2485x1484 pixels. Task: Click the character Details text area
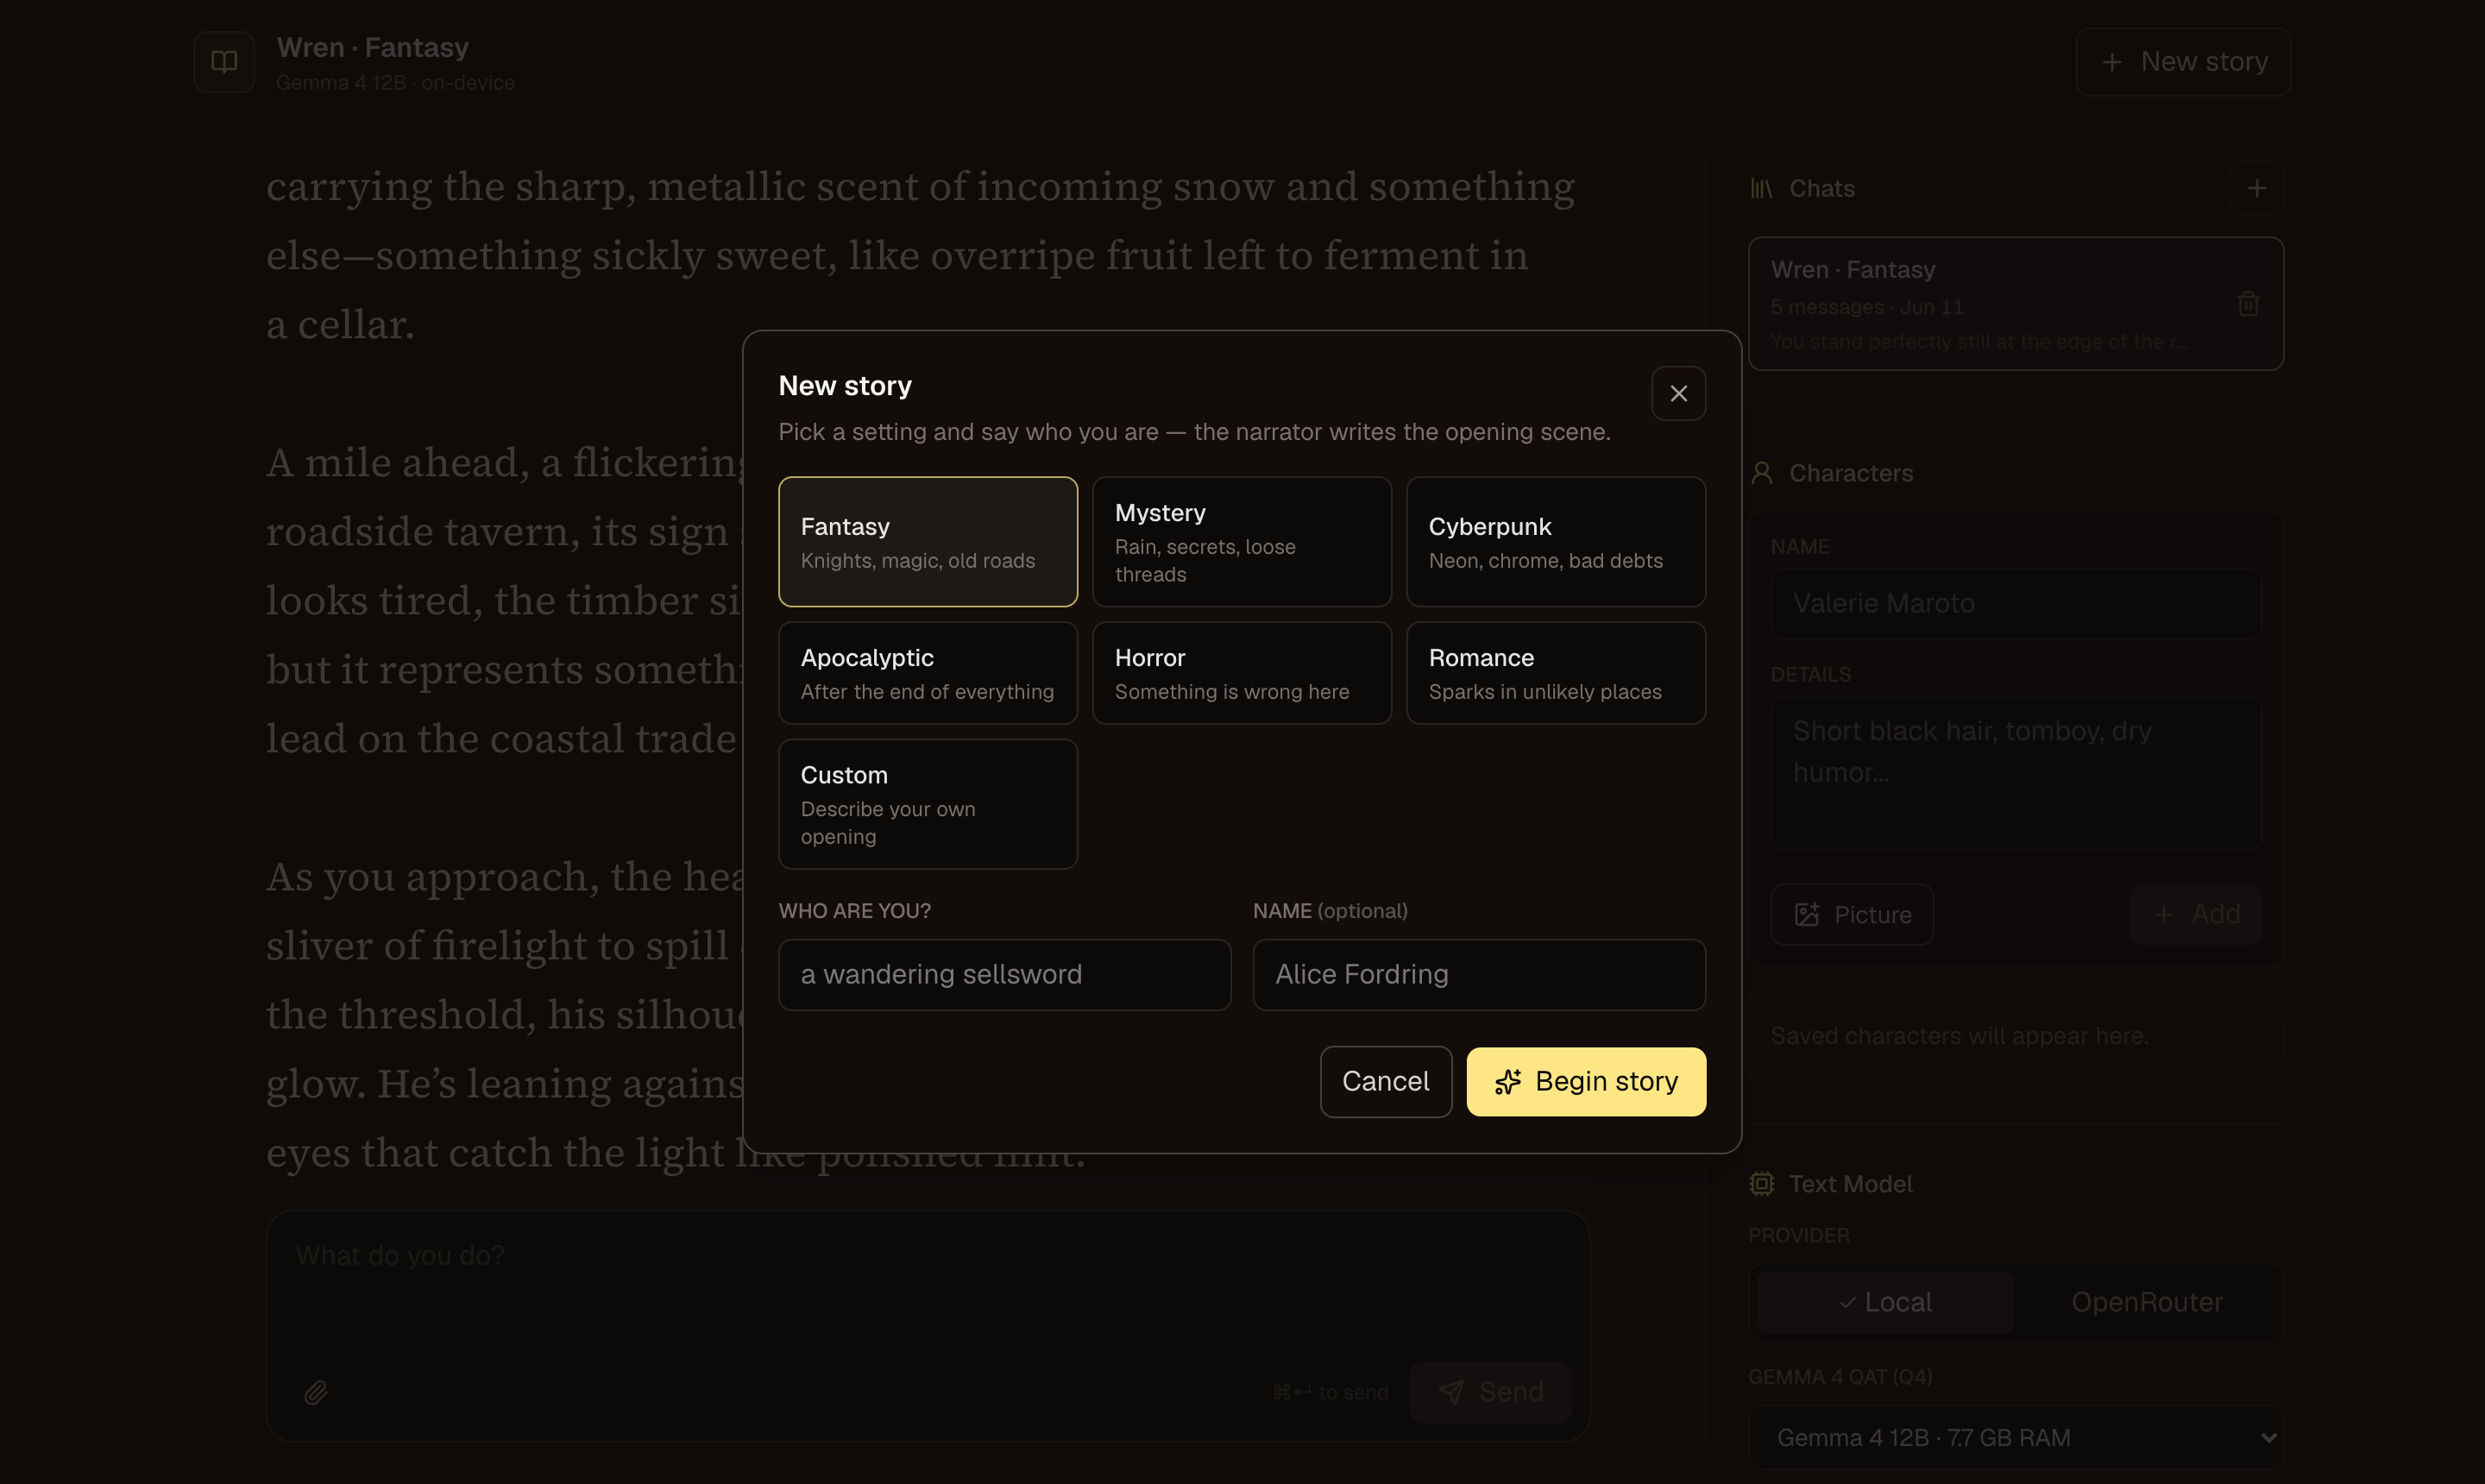pos(2015,772)
